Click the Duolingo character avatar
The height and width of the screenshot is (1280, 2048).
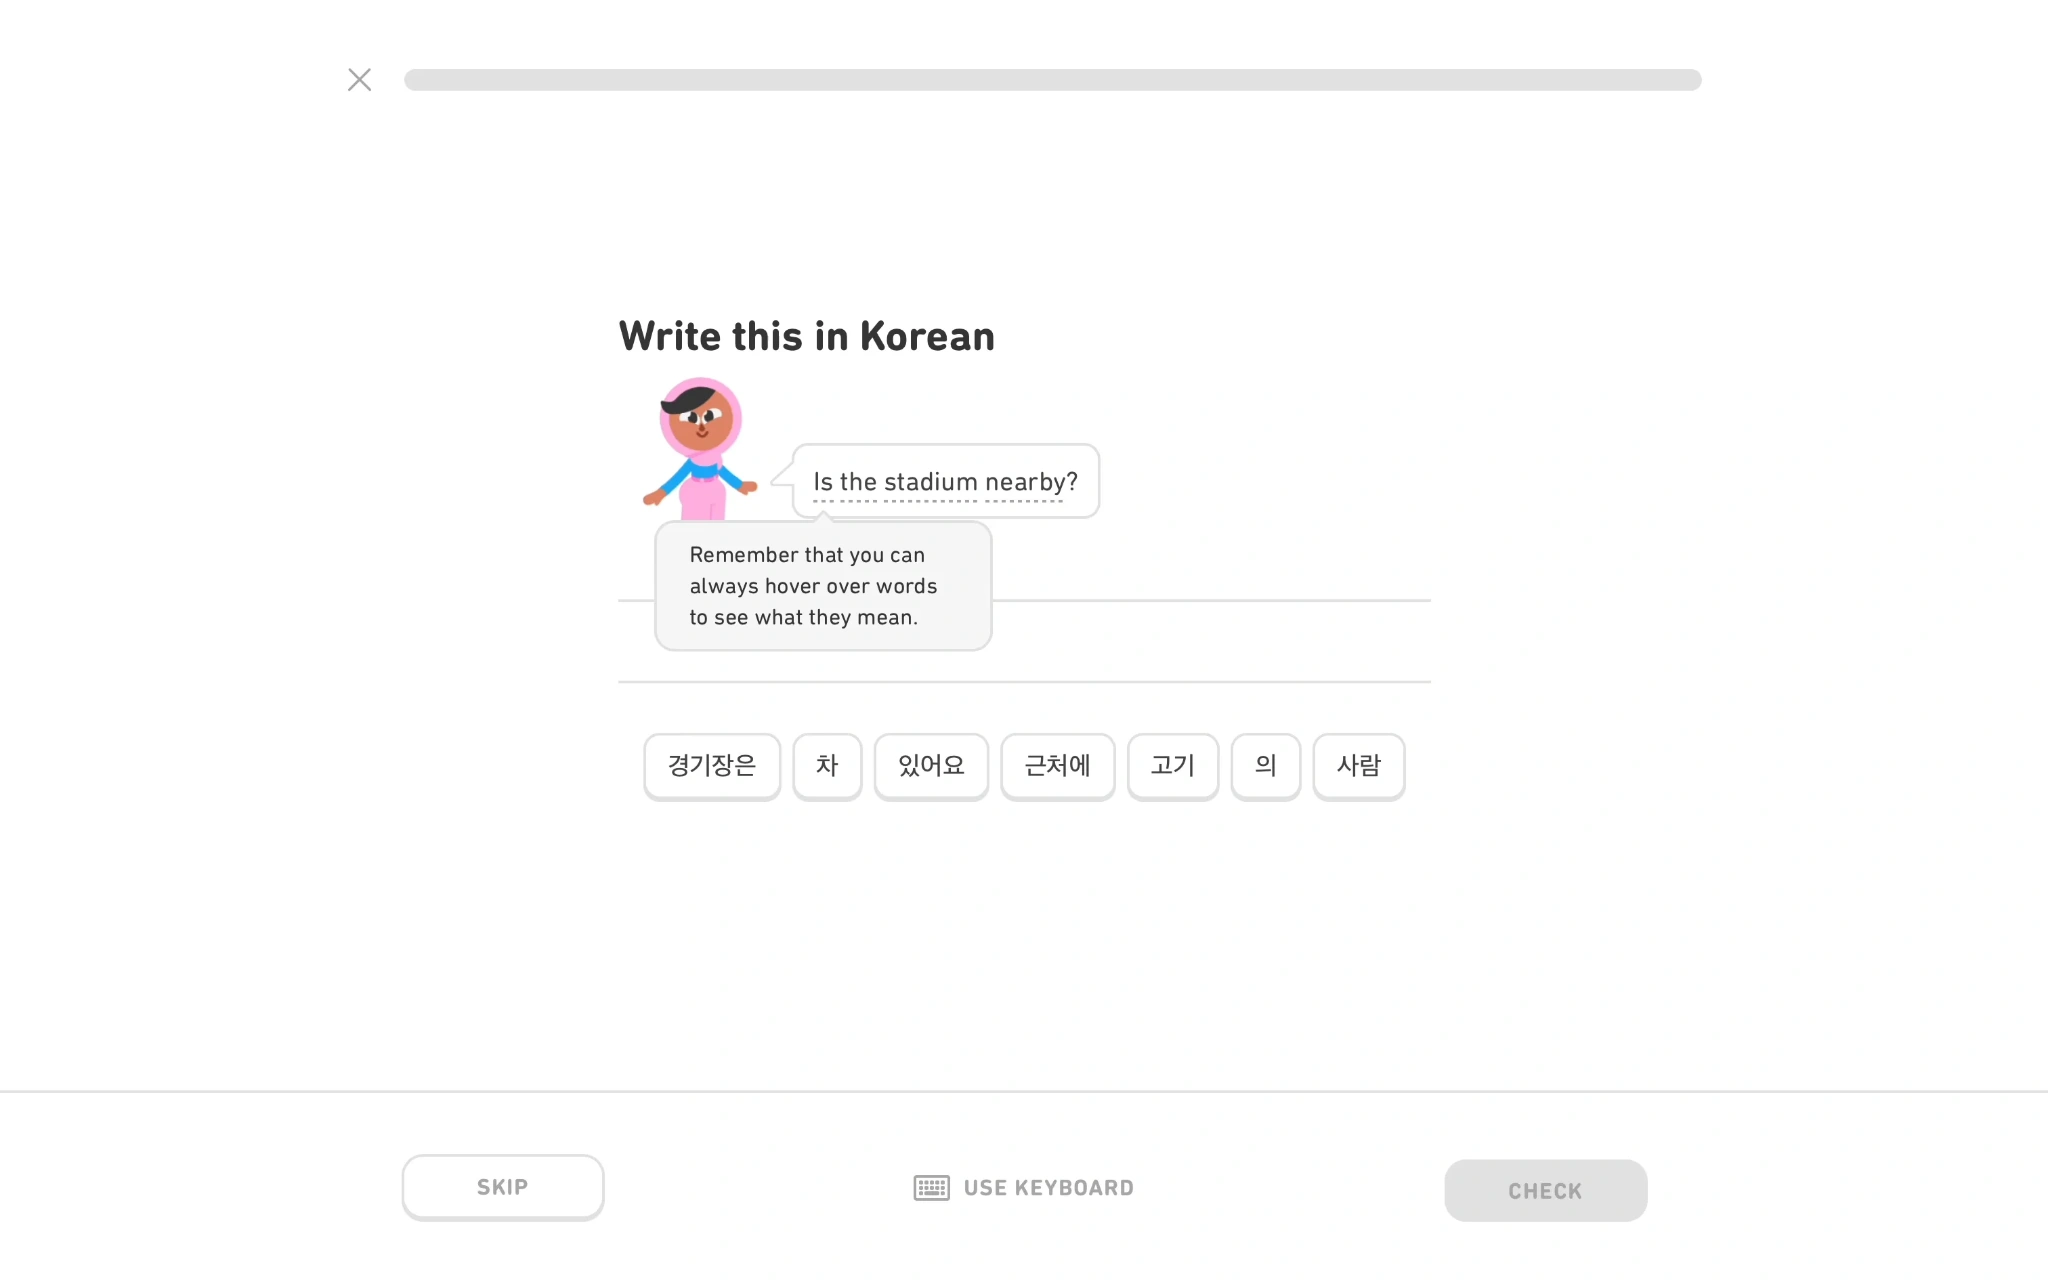(700, 448)
